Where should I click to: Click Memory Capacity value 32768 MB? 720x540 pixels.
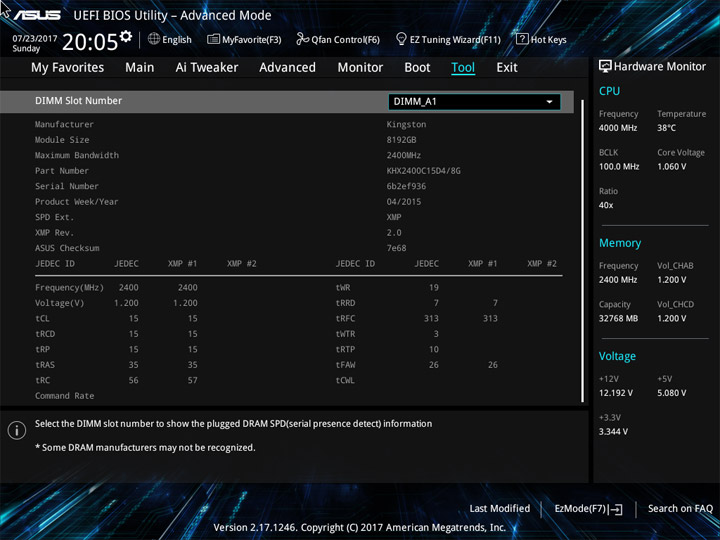[x=618, y=318]
